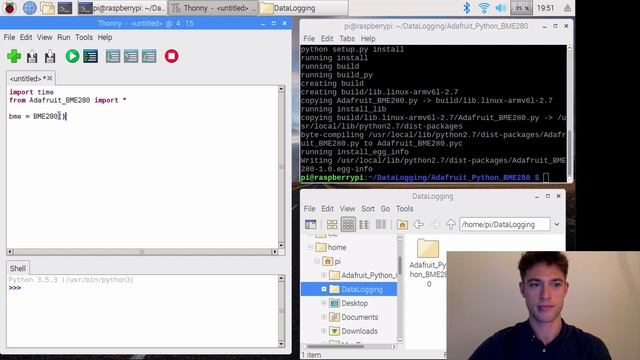
Task: Collapse the home folder tree node
Action: pos(310,247)
